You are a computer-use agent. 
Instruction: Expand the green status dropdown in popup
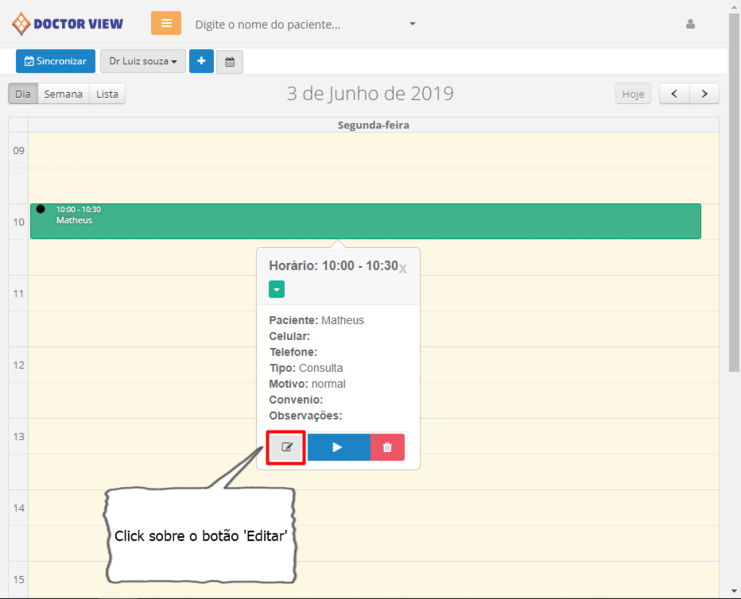point(277,289)
